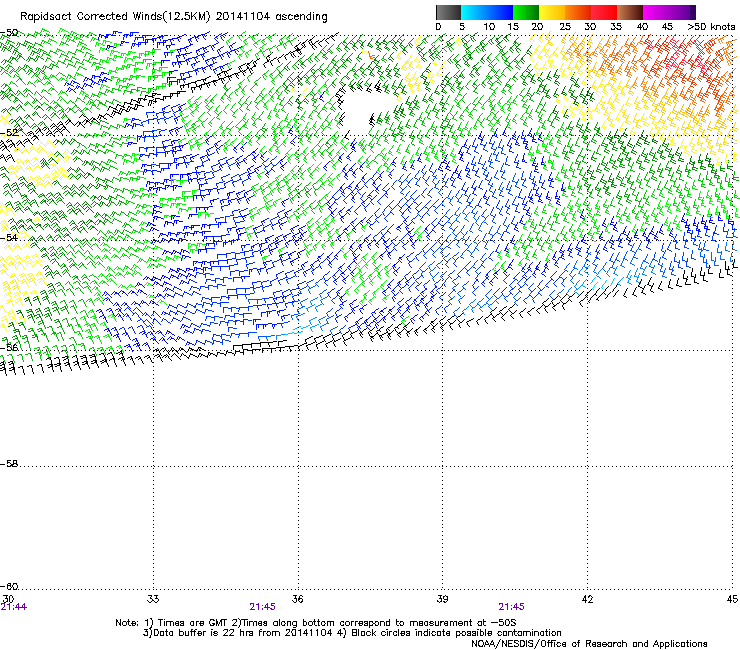Image resolution: width=740 pixels, height=650 pixels.
Task: Click the NOAA/NESDIS Office of Research credit line
Action: pyautogui.click(x=589, y=644)
